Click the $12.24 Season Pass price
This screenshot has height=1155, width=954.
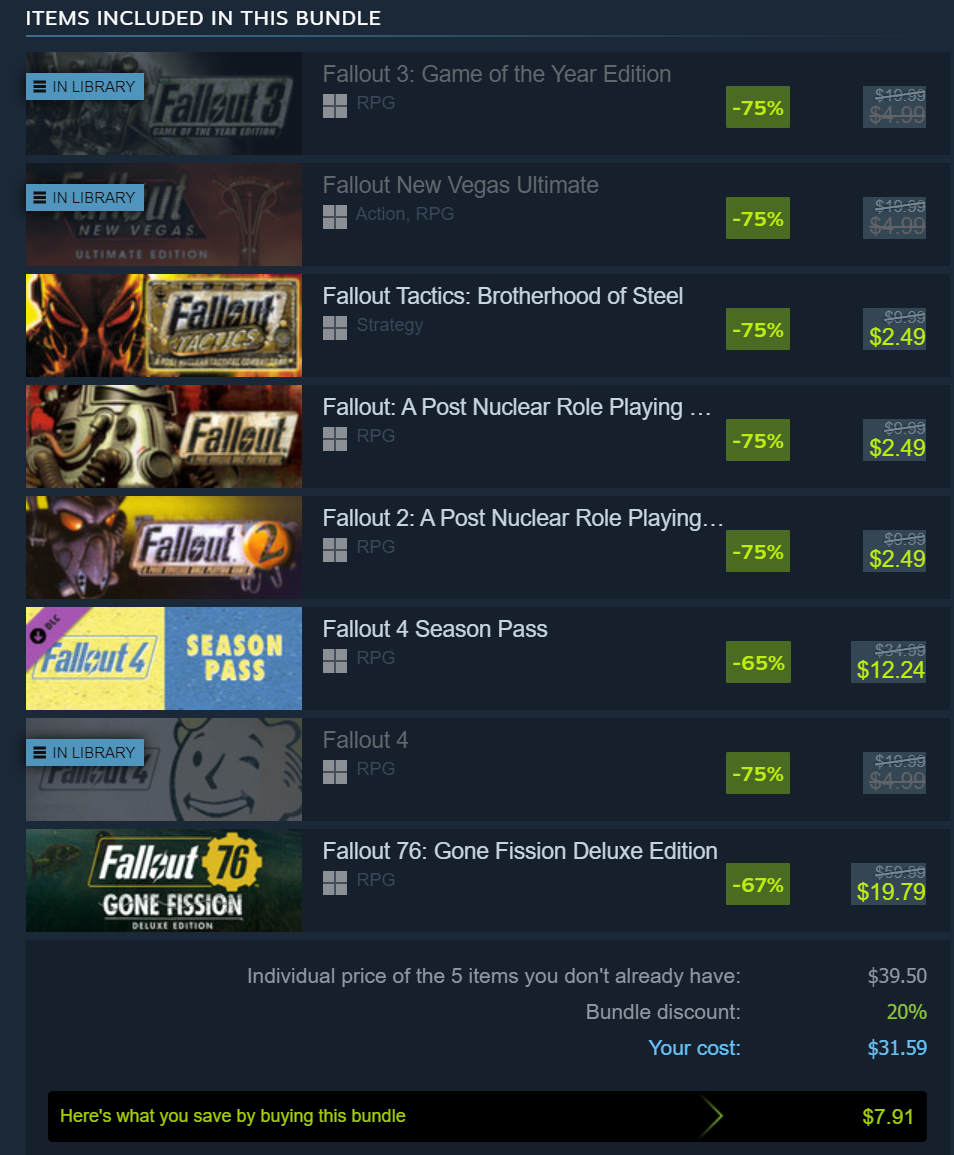890,670
